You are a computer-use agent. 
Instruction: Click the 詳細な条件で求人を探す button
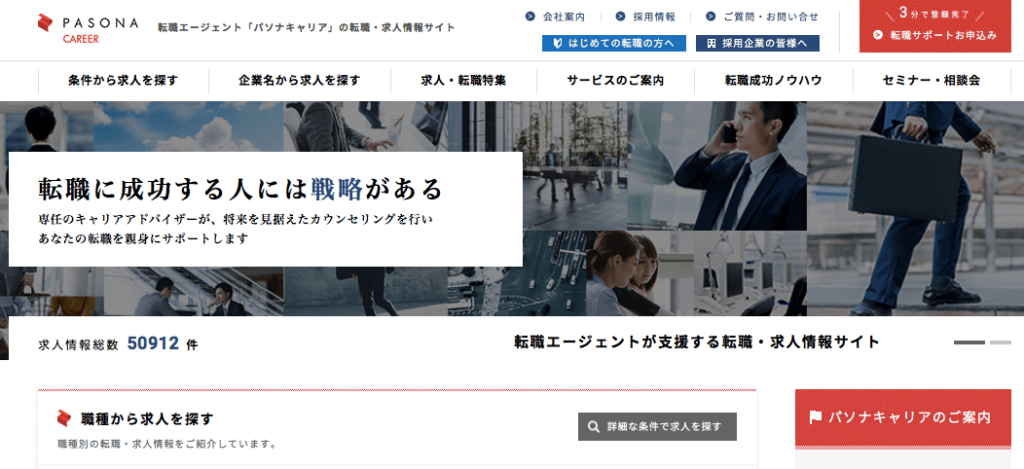tap(657, 427)
